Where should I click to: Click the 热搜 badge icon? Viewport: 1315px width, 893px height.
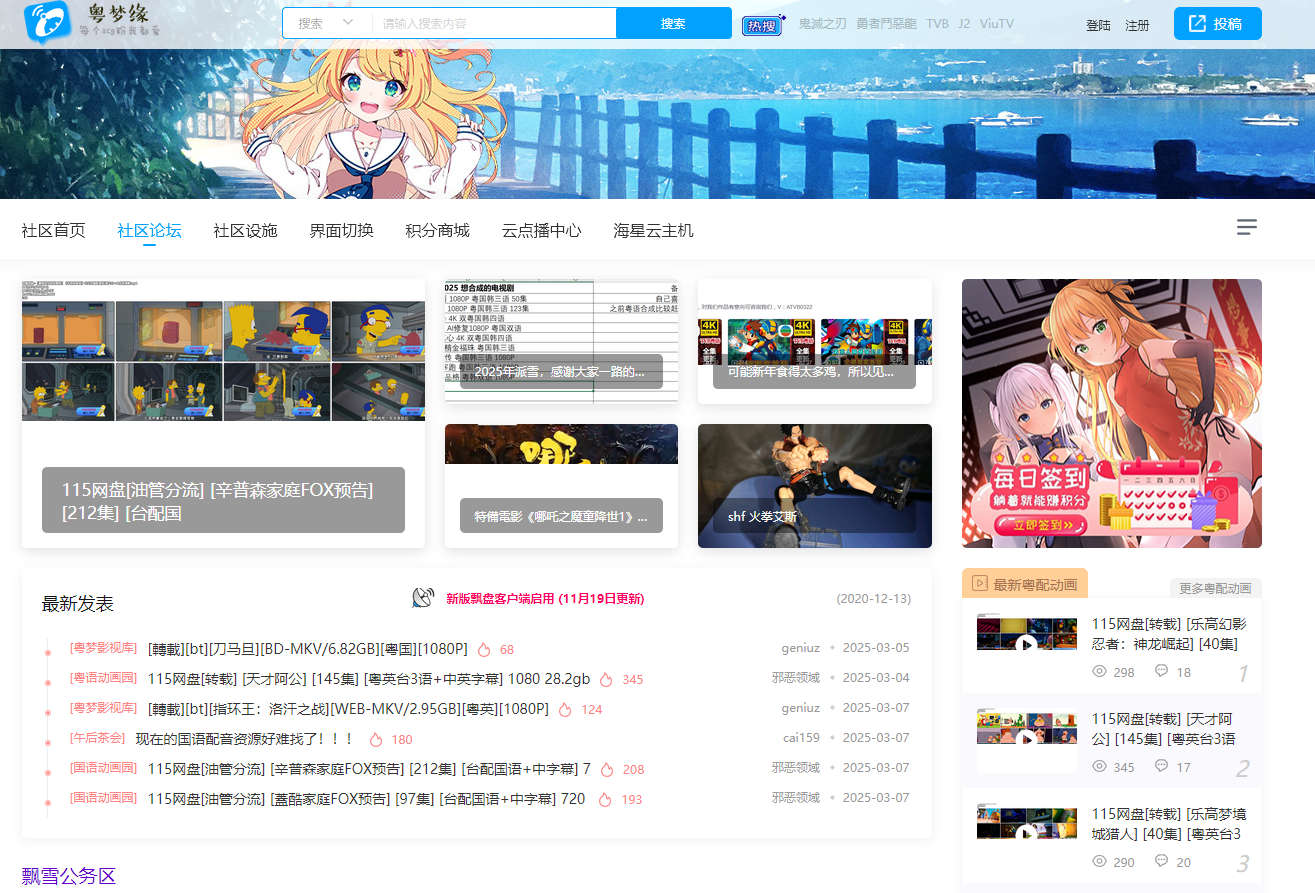(762, 24)
